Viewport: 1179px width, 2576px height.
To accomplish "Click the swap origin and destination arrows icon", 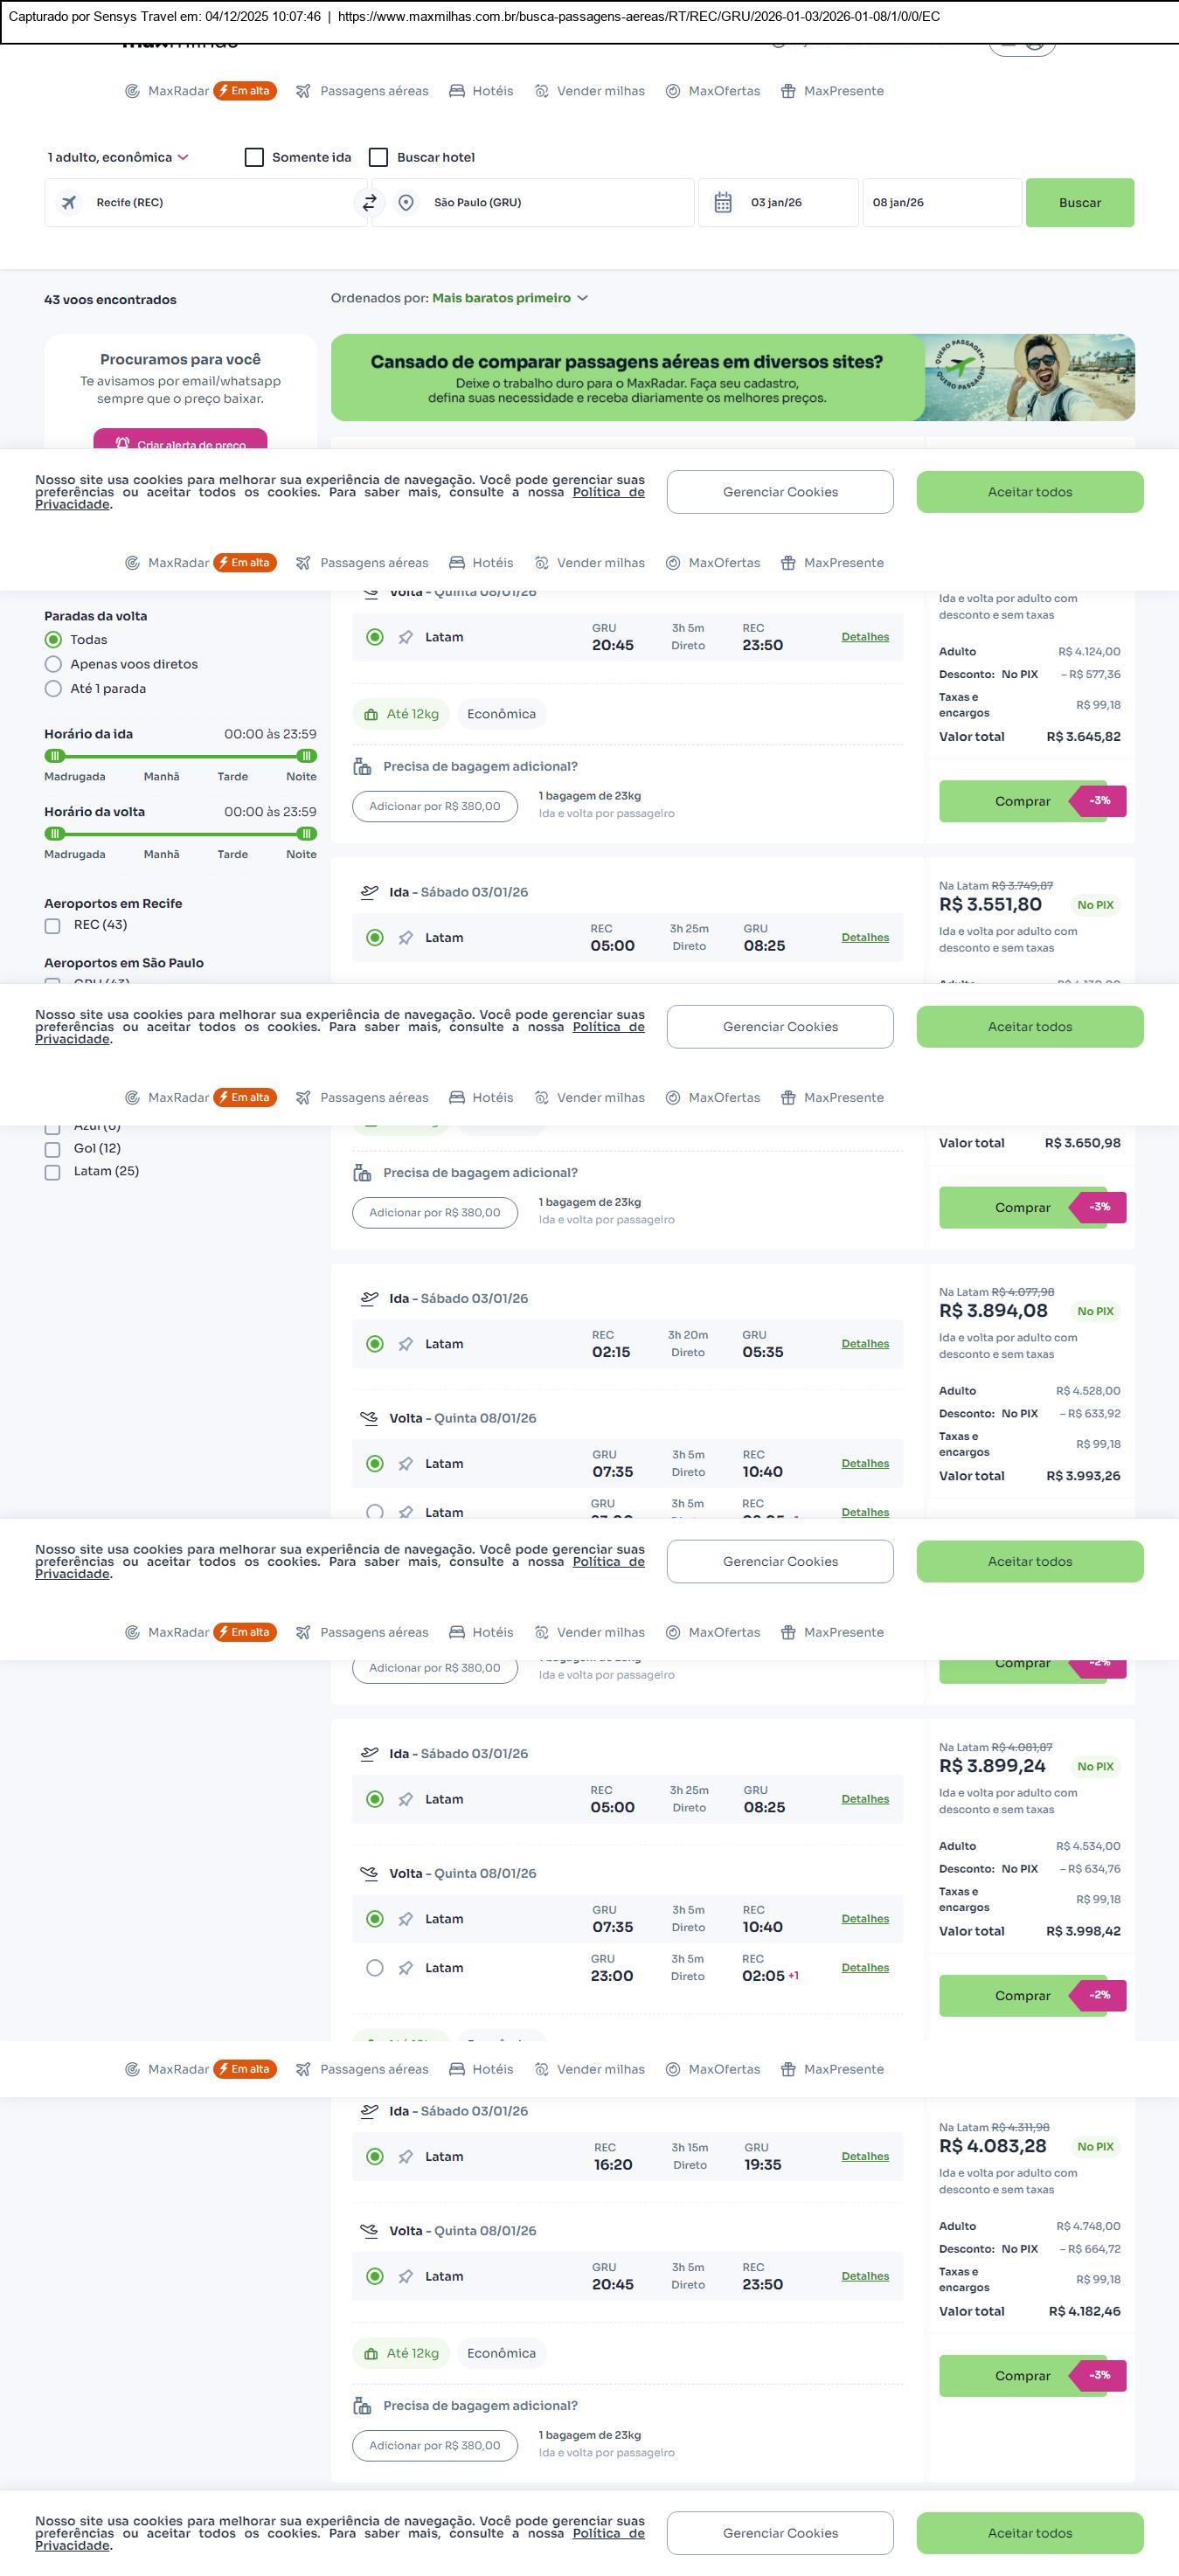I will [369, 203].
